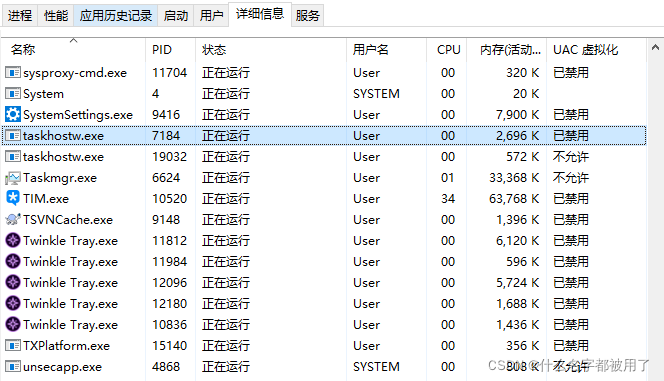This screenshot has height=381, width=664.
Task: Open the 服务 tab
Action: [x=307, y=16]
